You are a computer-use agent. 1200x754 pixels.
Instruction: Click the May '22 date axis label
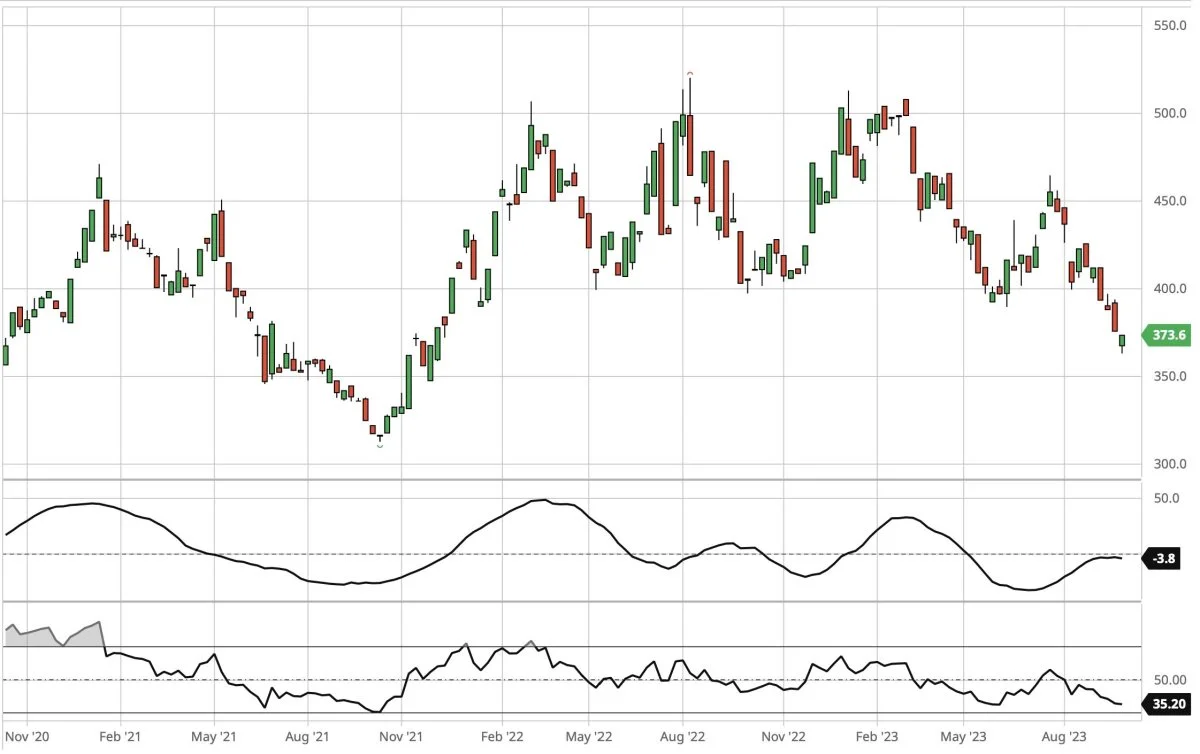click(x=590, y=738)
